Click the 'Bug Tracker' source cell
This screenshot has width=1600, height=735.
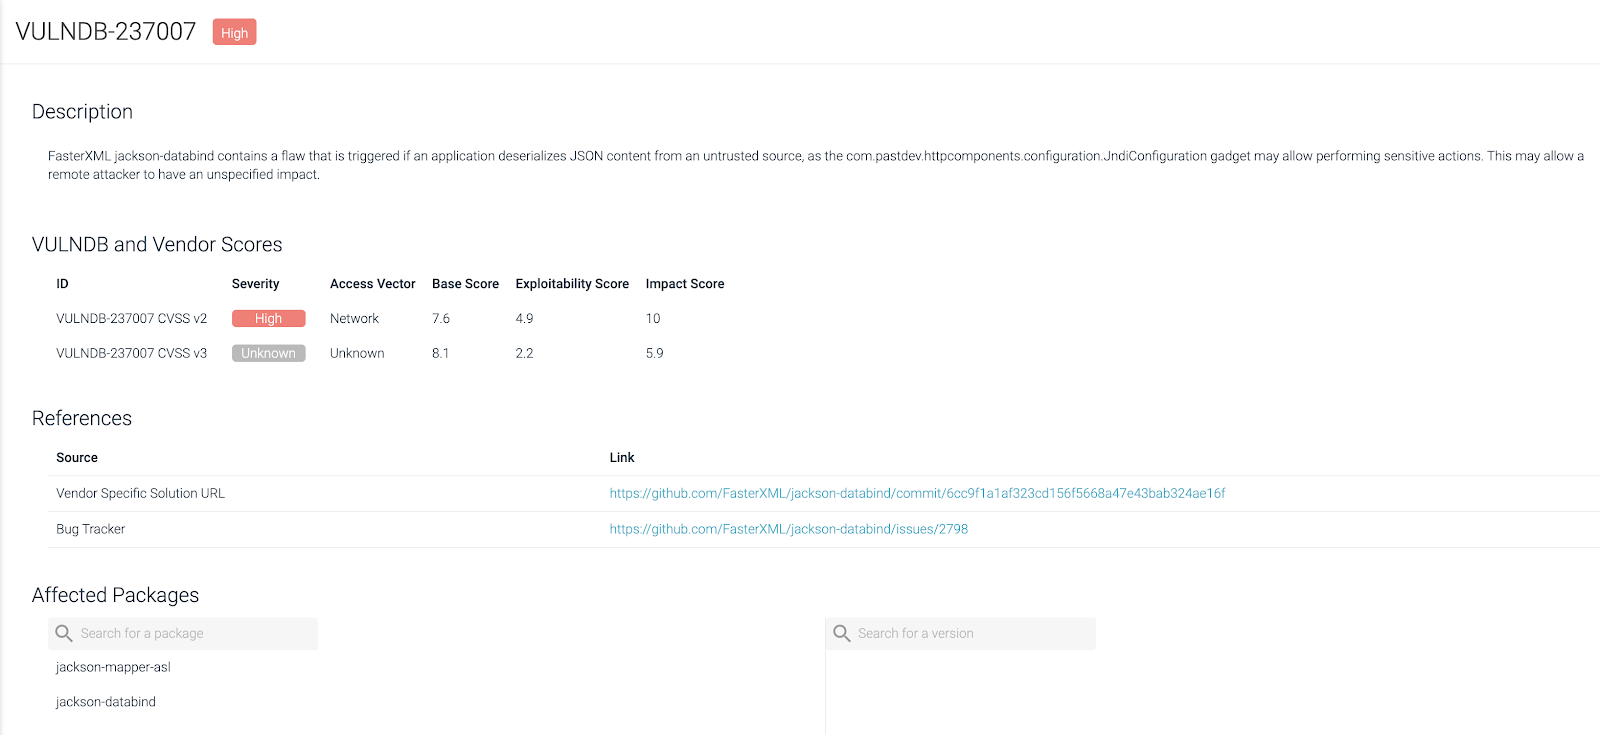90,529
